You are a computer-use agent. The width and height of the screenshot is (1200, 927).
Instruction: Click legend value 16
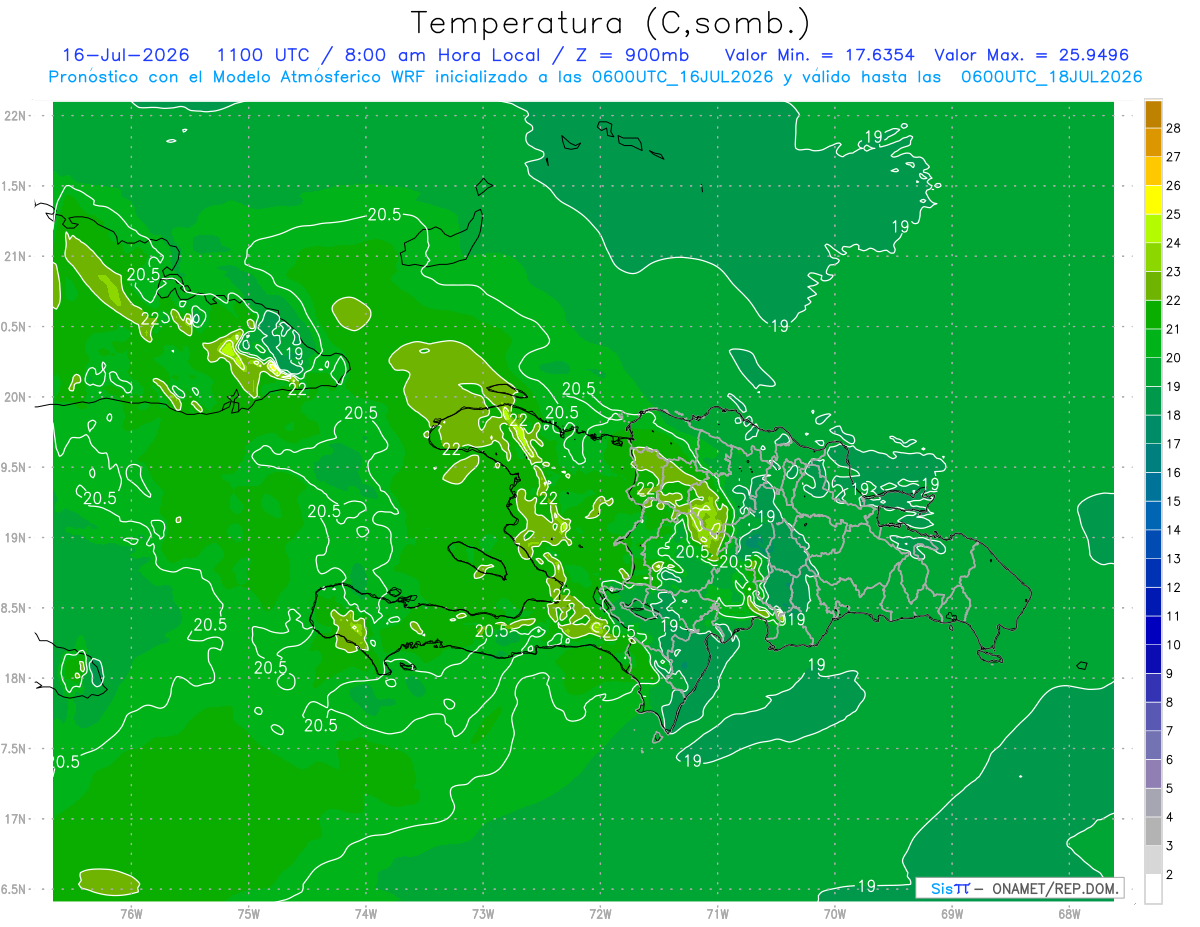[1174, 473]
